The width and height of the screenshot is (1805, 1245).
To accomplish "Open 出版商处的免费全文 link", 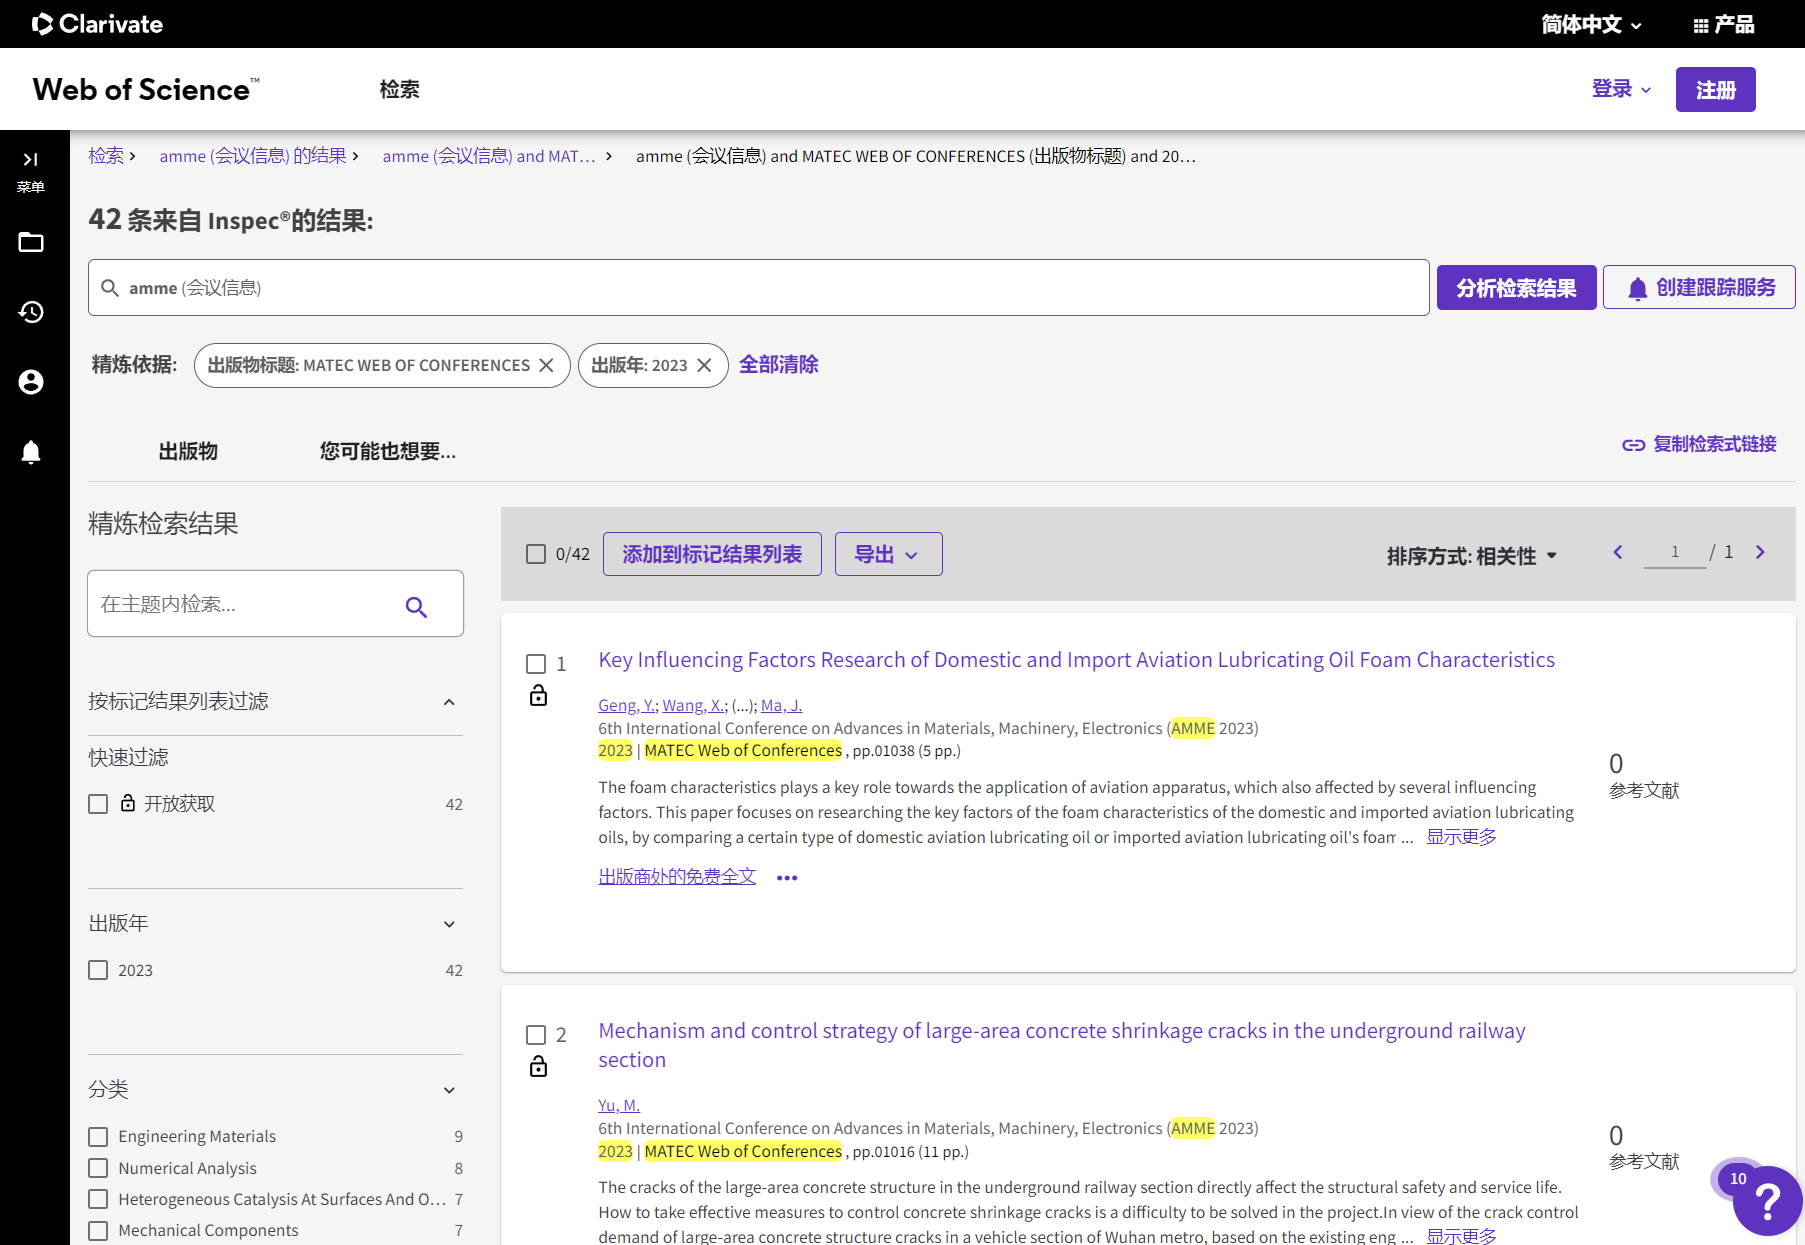I will click(677, 877).
